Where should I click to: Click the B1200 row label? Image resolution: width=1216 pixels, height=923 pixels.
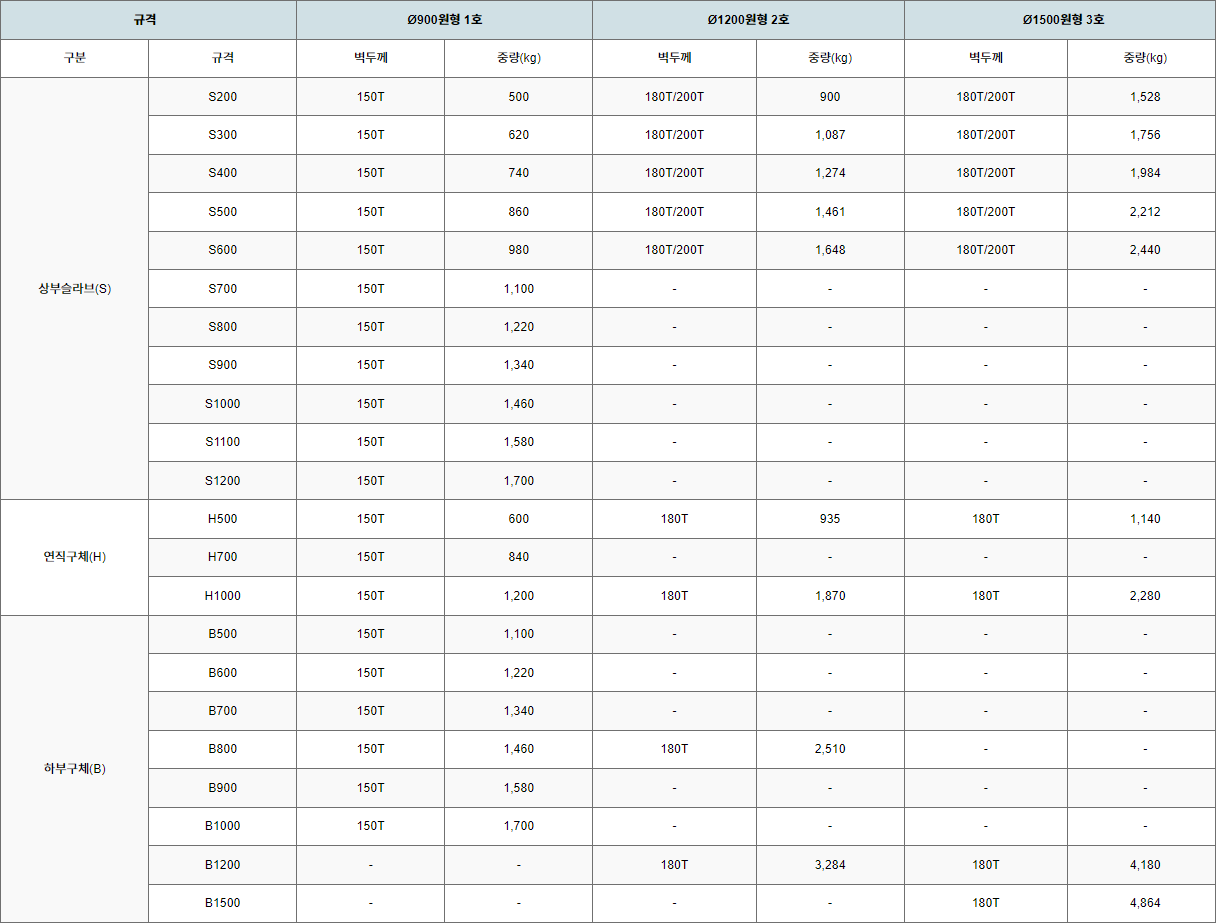[222, 865]
